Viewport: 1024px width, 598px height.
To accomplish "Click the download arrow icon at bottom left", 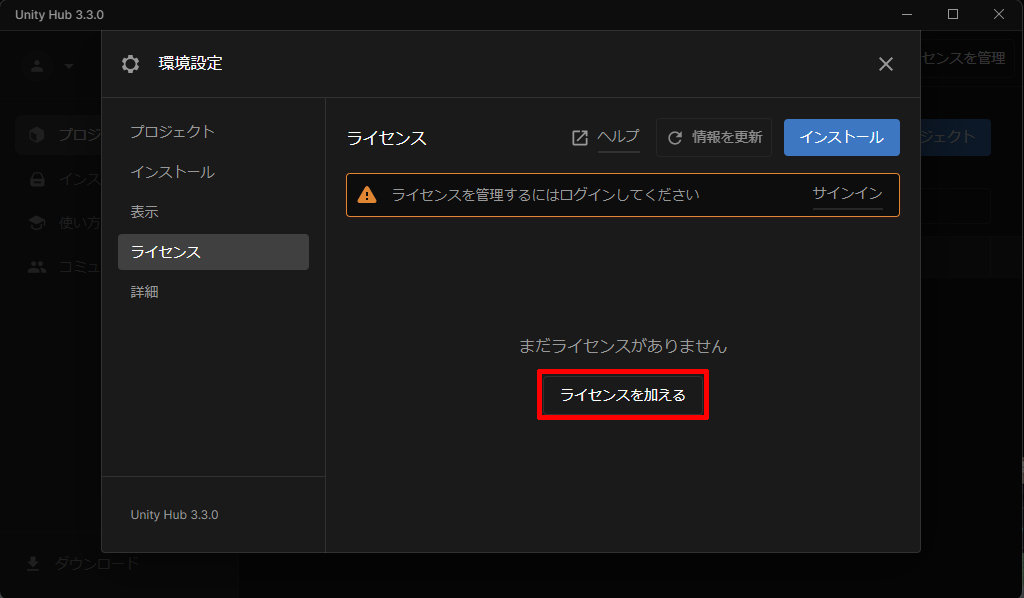I will [x=33, y=564].
